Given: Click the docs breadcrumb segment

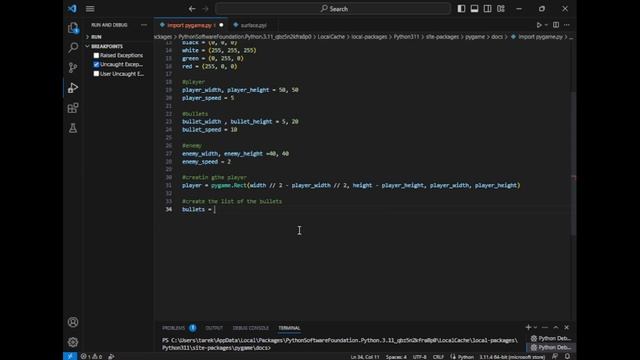Looking at the screenshot, I should point(497,37).
